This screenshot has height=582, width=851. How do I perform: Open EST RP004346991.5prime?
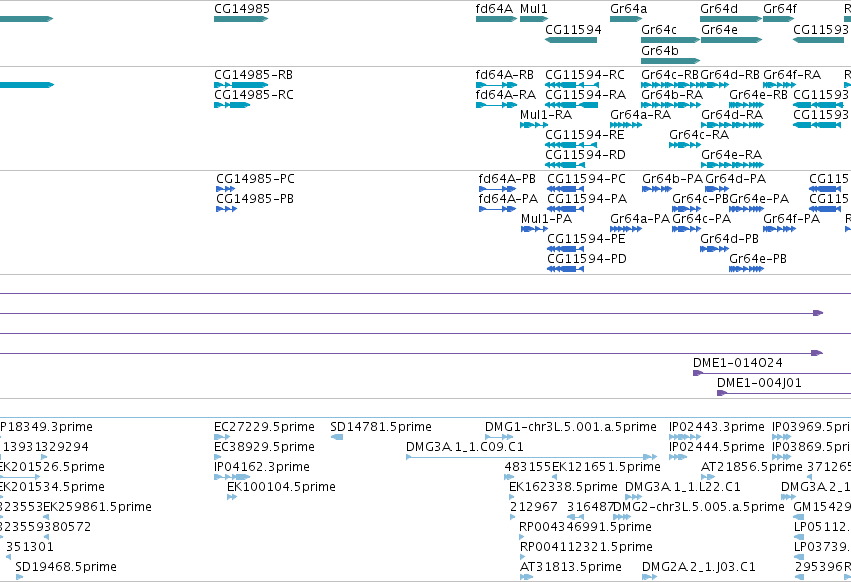[585, 528]
